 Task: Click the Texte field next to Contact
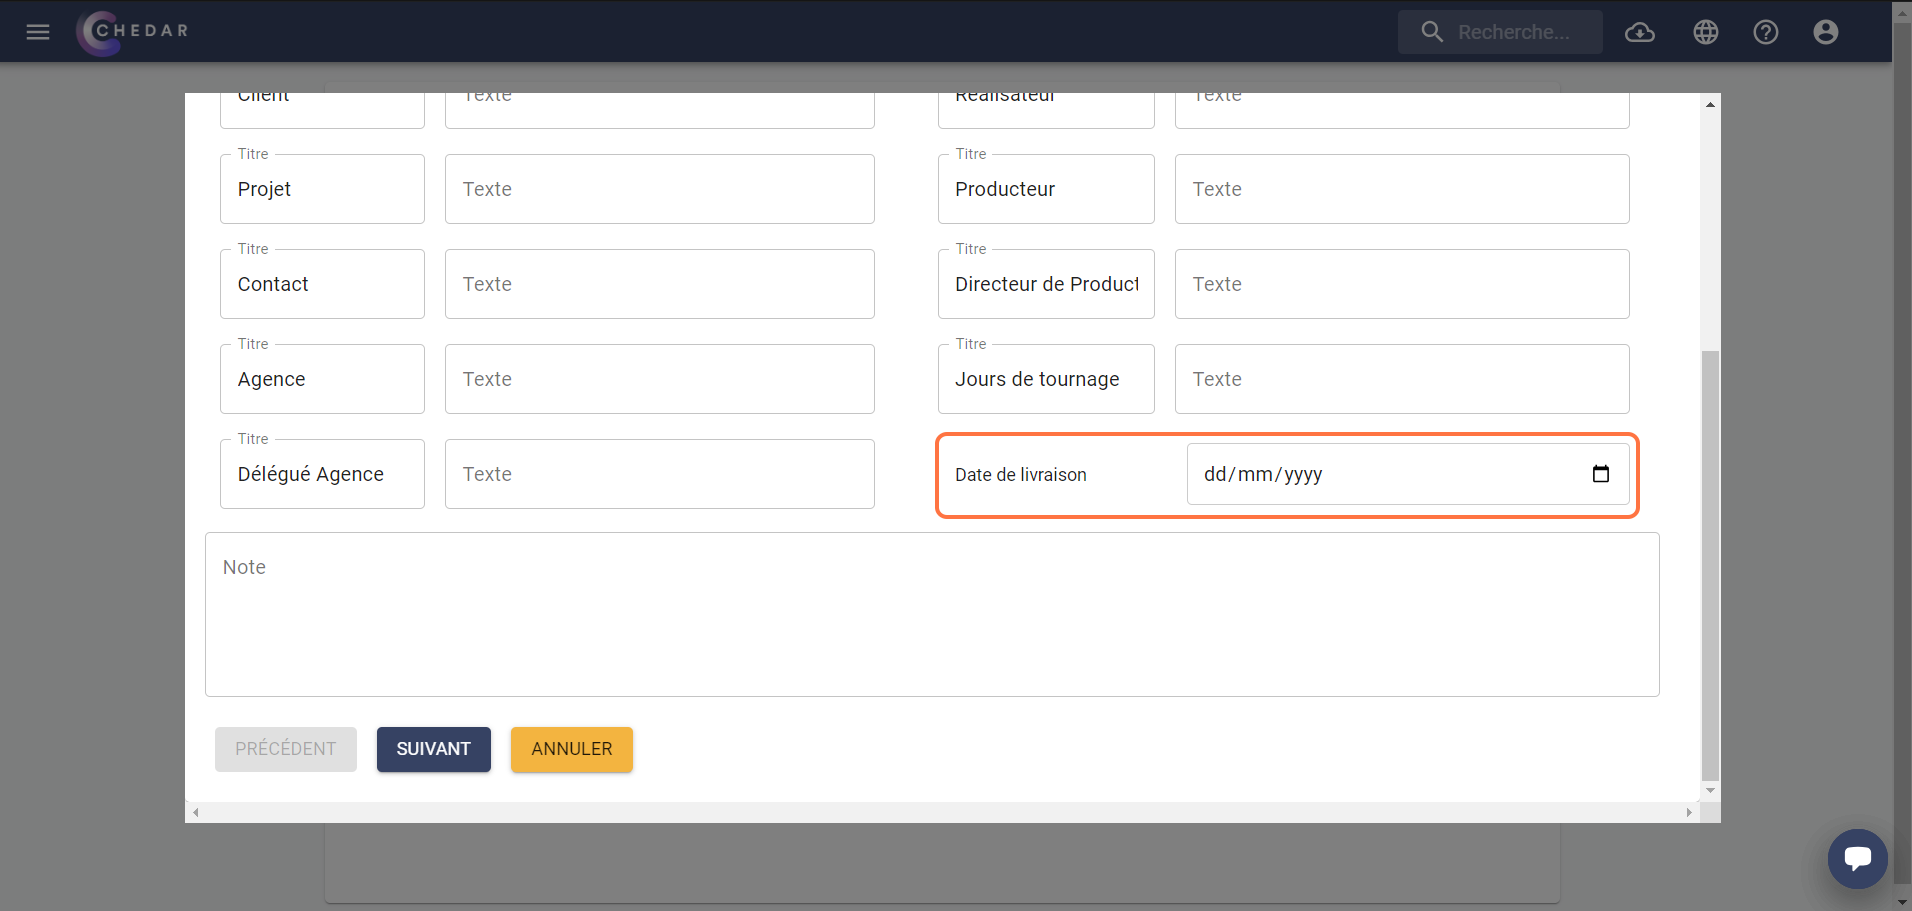pos(660,284)
